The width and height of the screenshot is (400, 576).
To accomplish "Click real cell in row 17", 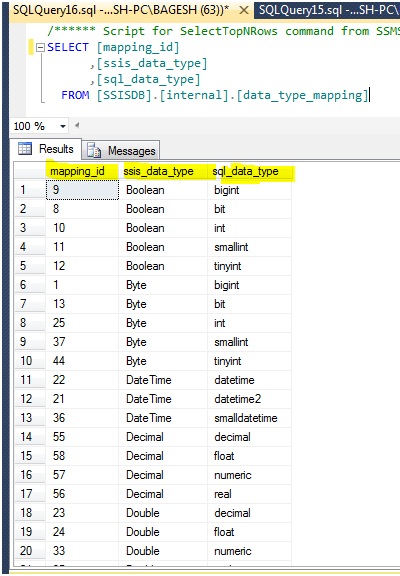I will coord(250,494).
